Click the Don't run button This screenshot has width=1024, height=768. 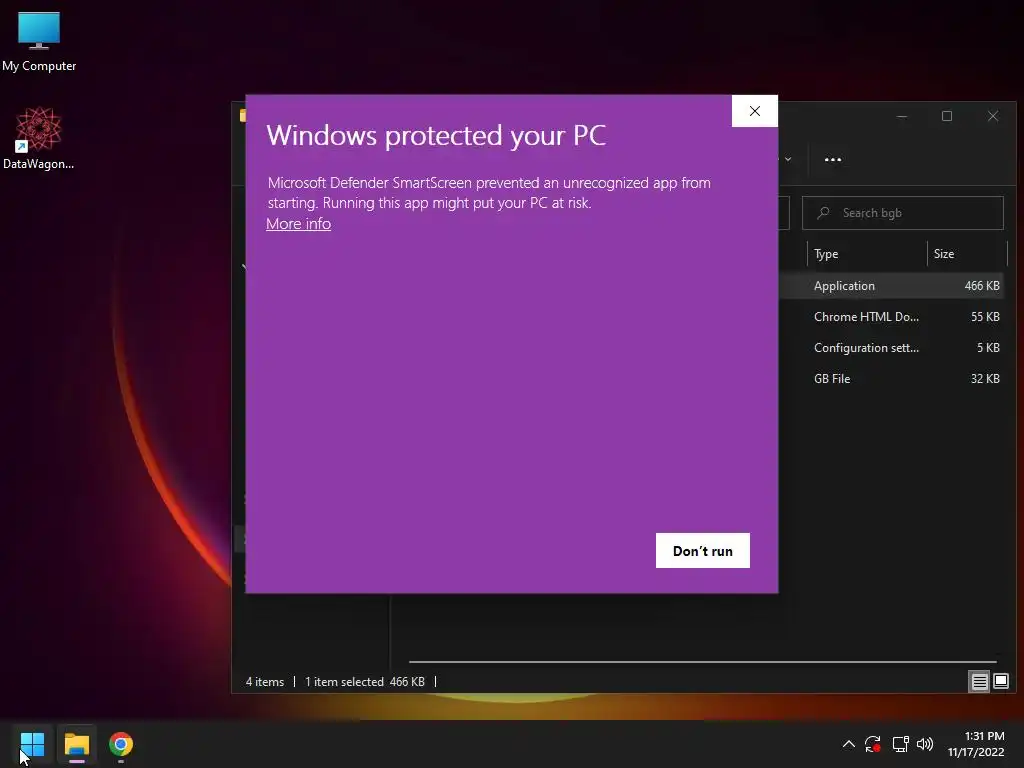703,551
